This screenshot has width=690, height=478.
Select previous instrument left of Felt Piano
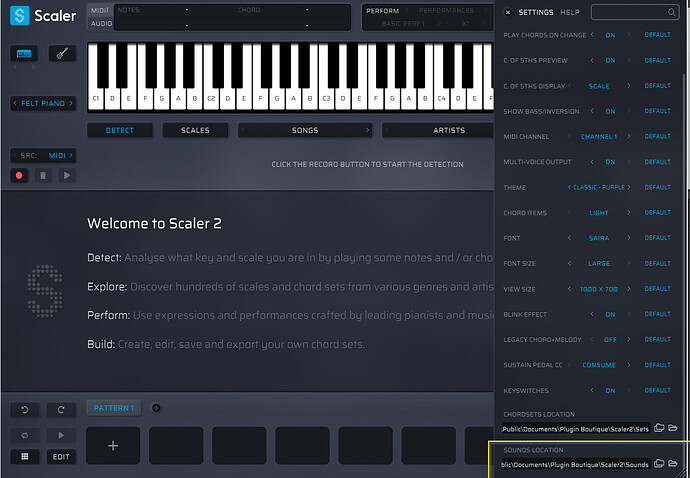click(15, 103)
